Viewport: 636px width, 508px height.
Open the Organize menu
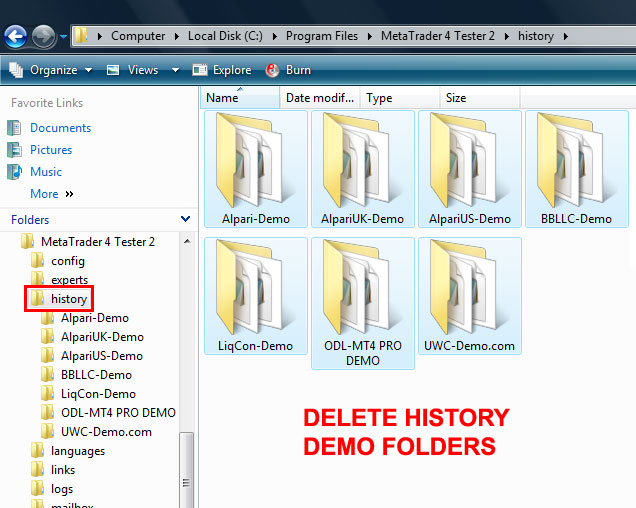(x=51, y=70)
